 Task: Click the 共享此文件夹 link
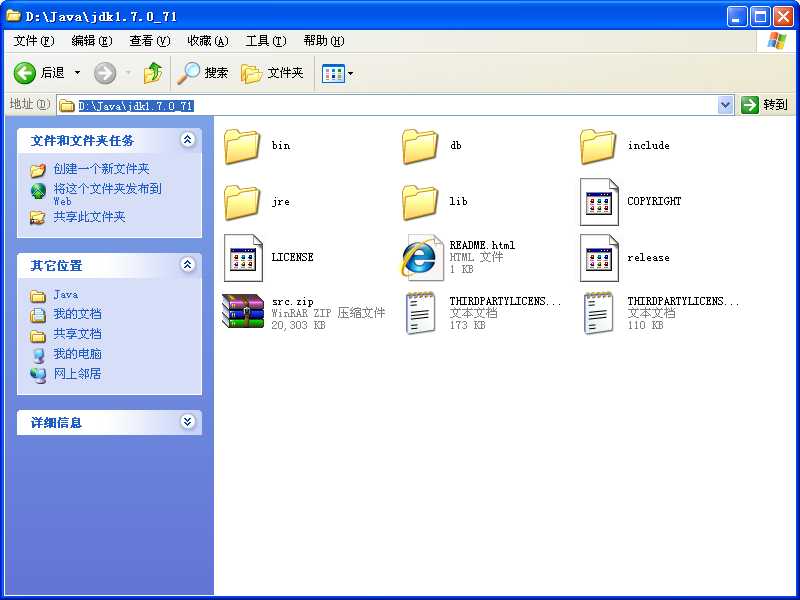[89, 217]
